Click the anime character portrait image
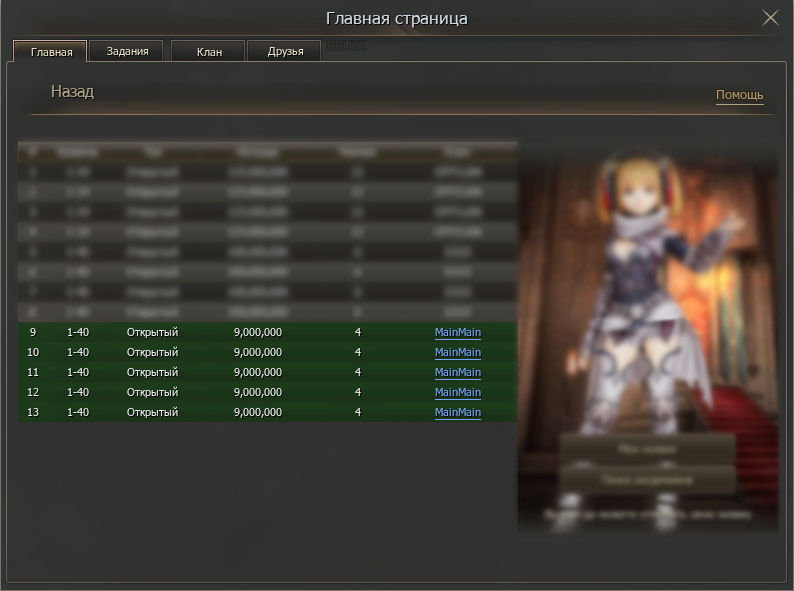 click(648, 300)
